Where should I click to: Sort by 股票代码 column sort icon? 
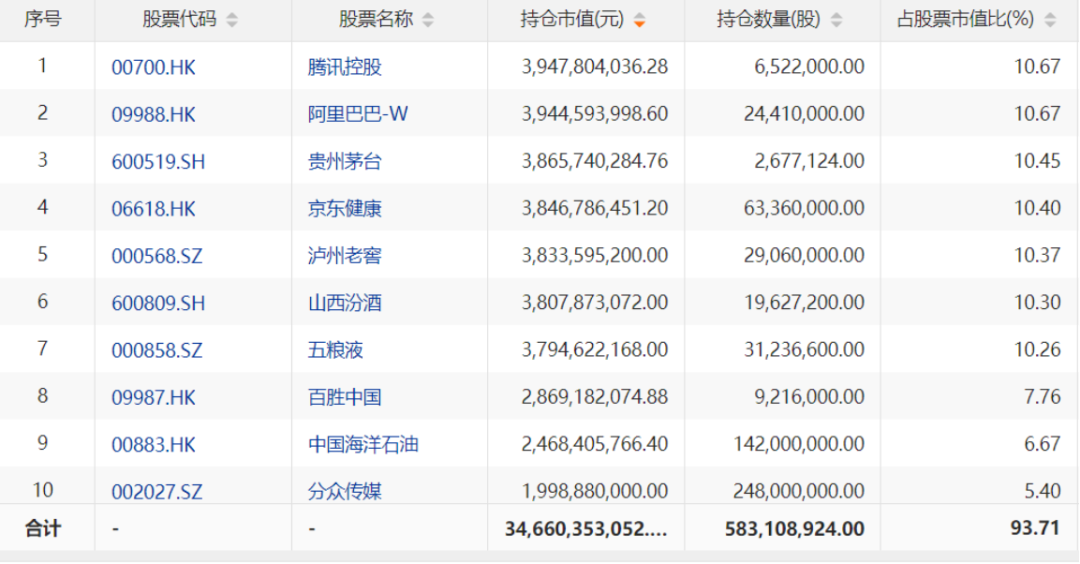(232, 20)
